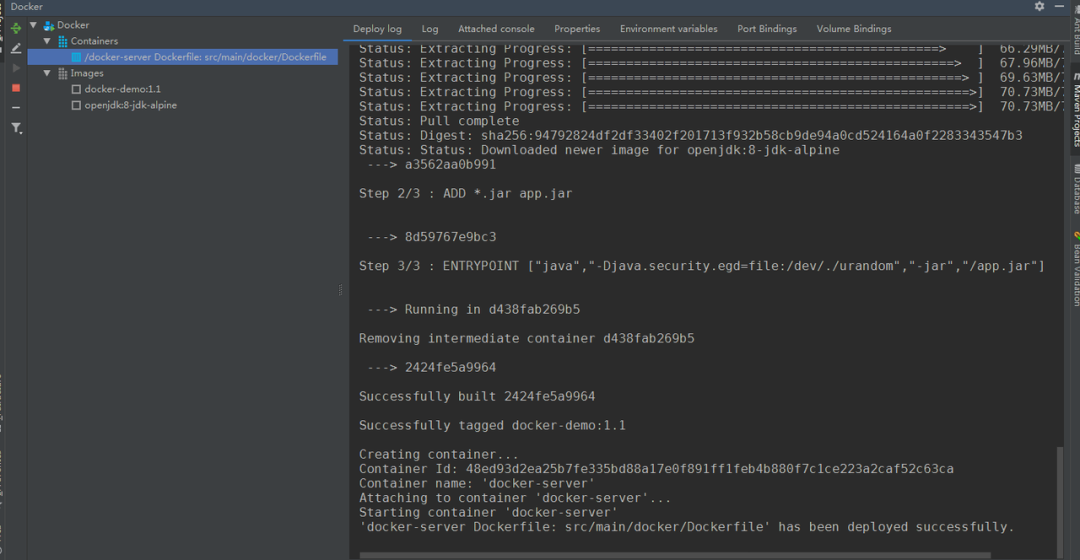
Task: Click the minus Delete icon in the toolbar
Action: point(16,108)
